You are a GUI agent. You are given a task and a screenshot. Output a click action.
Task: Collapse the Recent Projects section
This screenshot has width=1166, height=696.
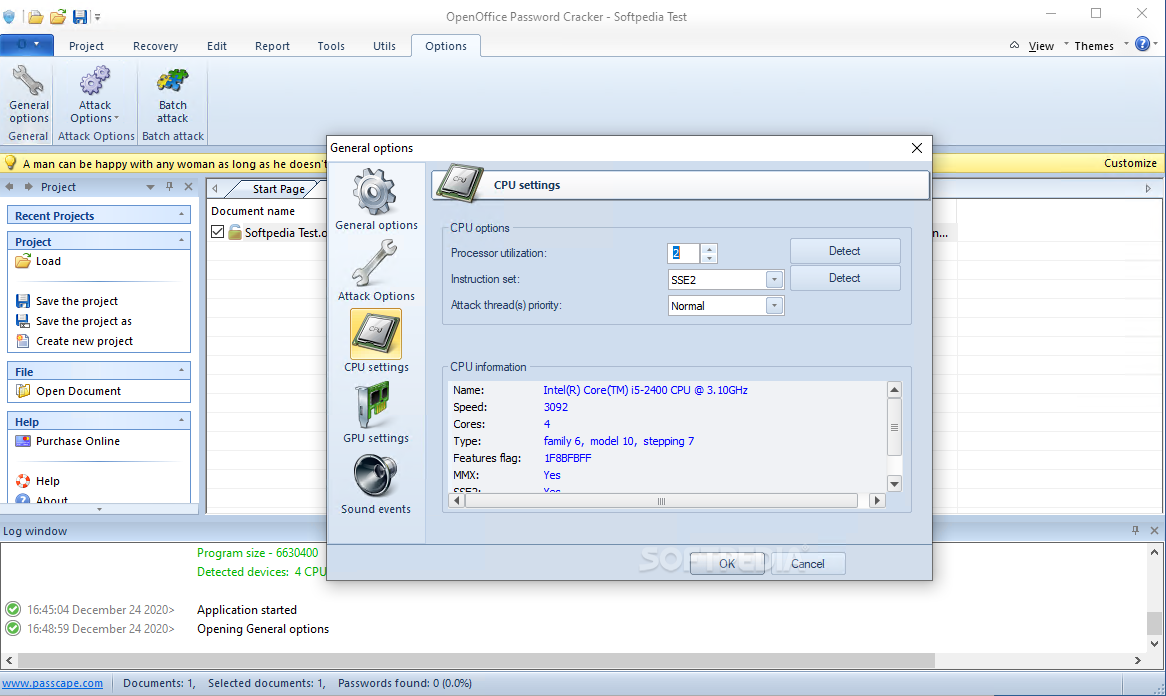(181, 215)
